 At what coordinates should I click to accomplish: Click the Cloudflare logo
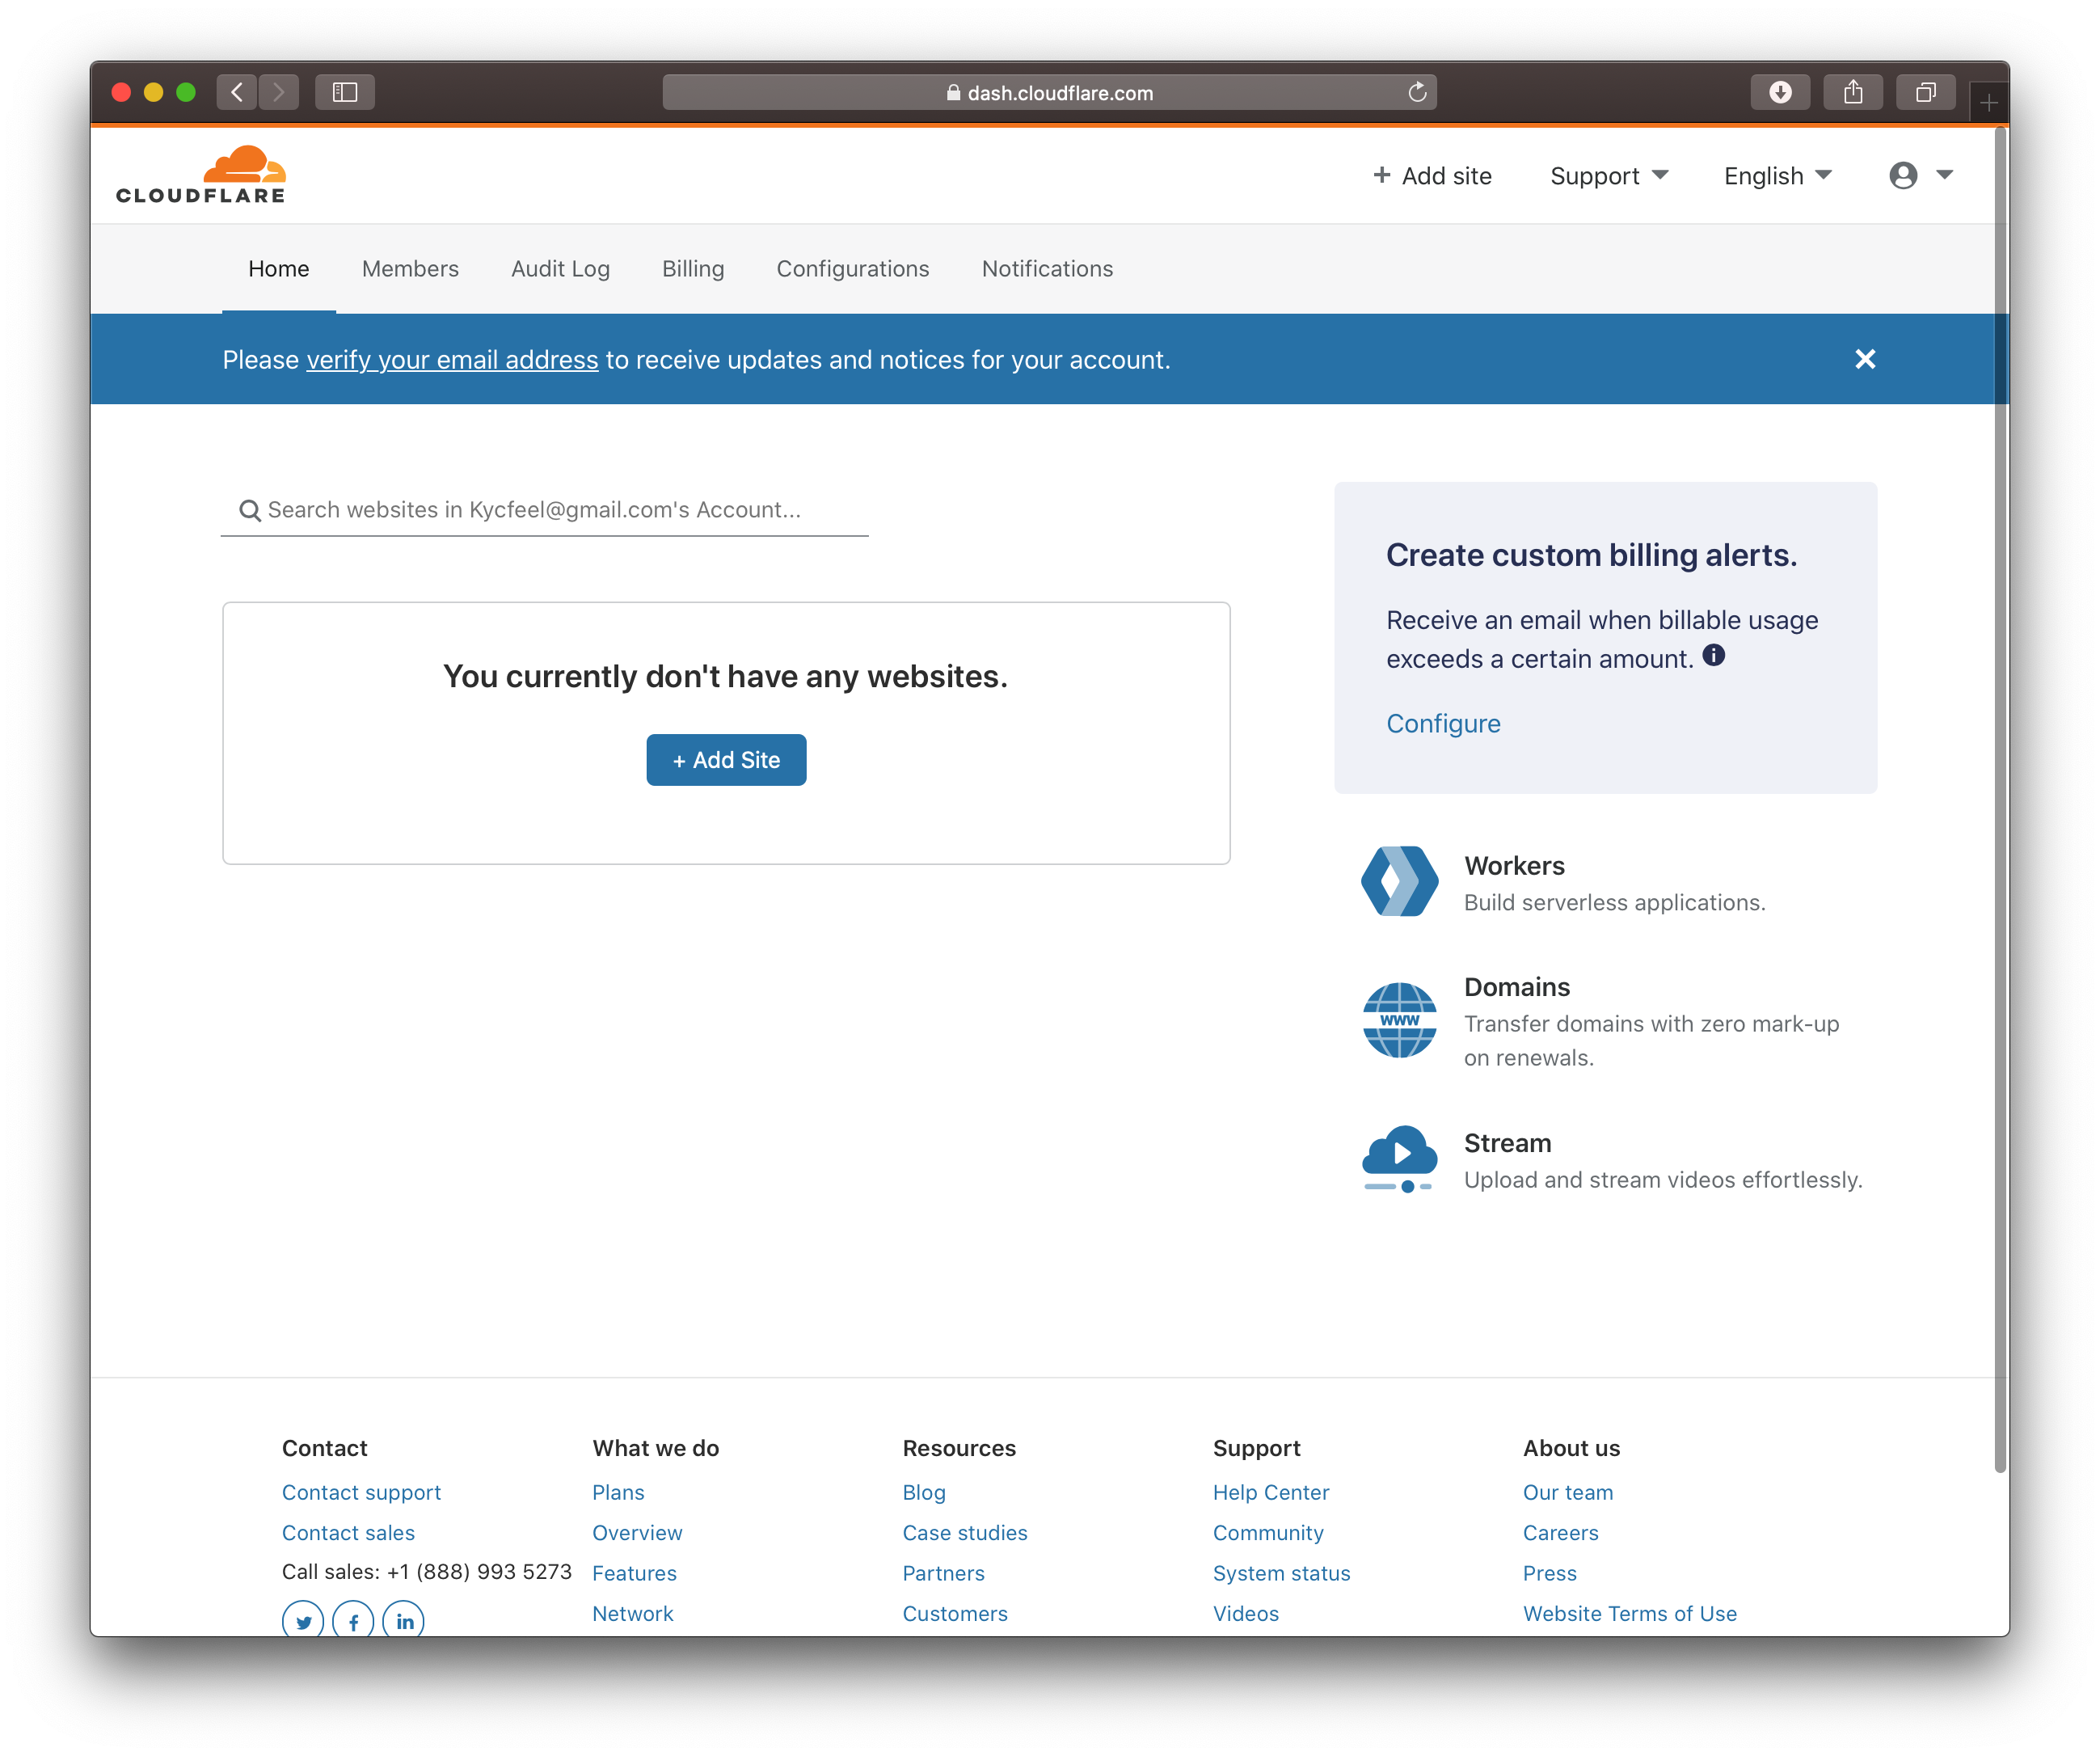pos(201,175)
